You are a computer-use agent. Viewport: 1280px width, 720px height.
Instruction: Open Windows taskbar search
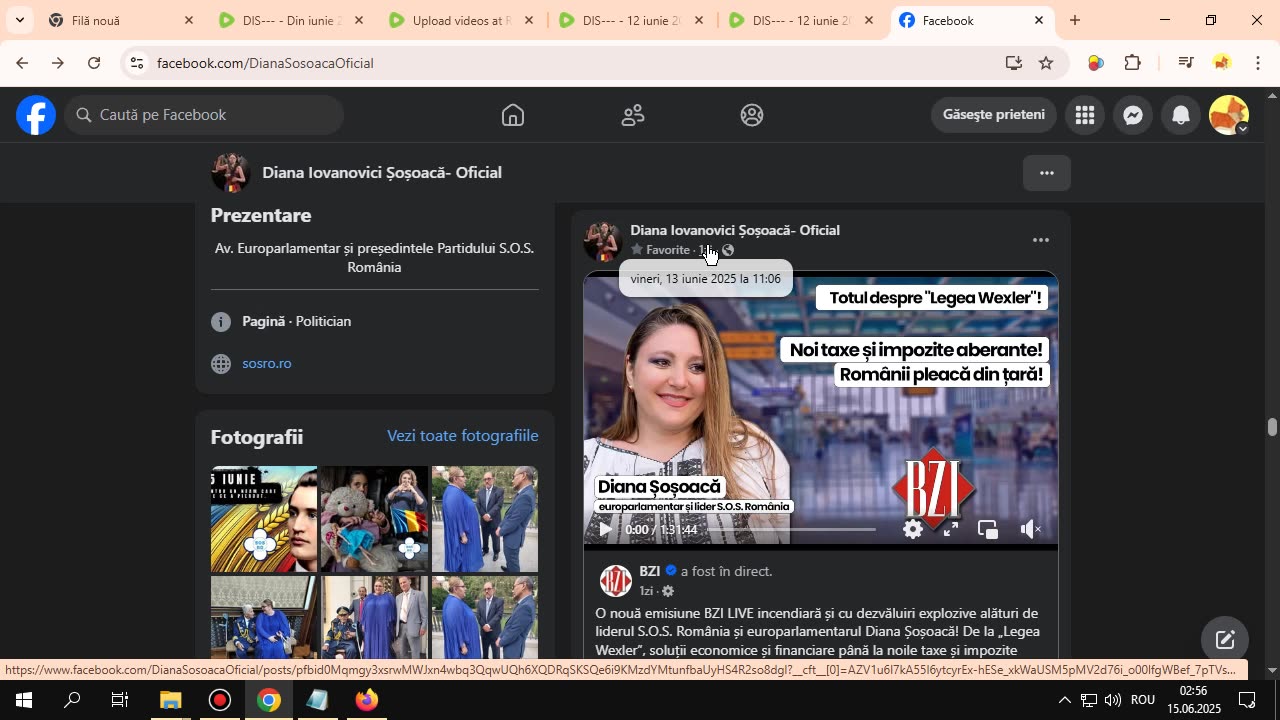coord(72,700)
